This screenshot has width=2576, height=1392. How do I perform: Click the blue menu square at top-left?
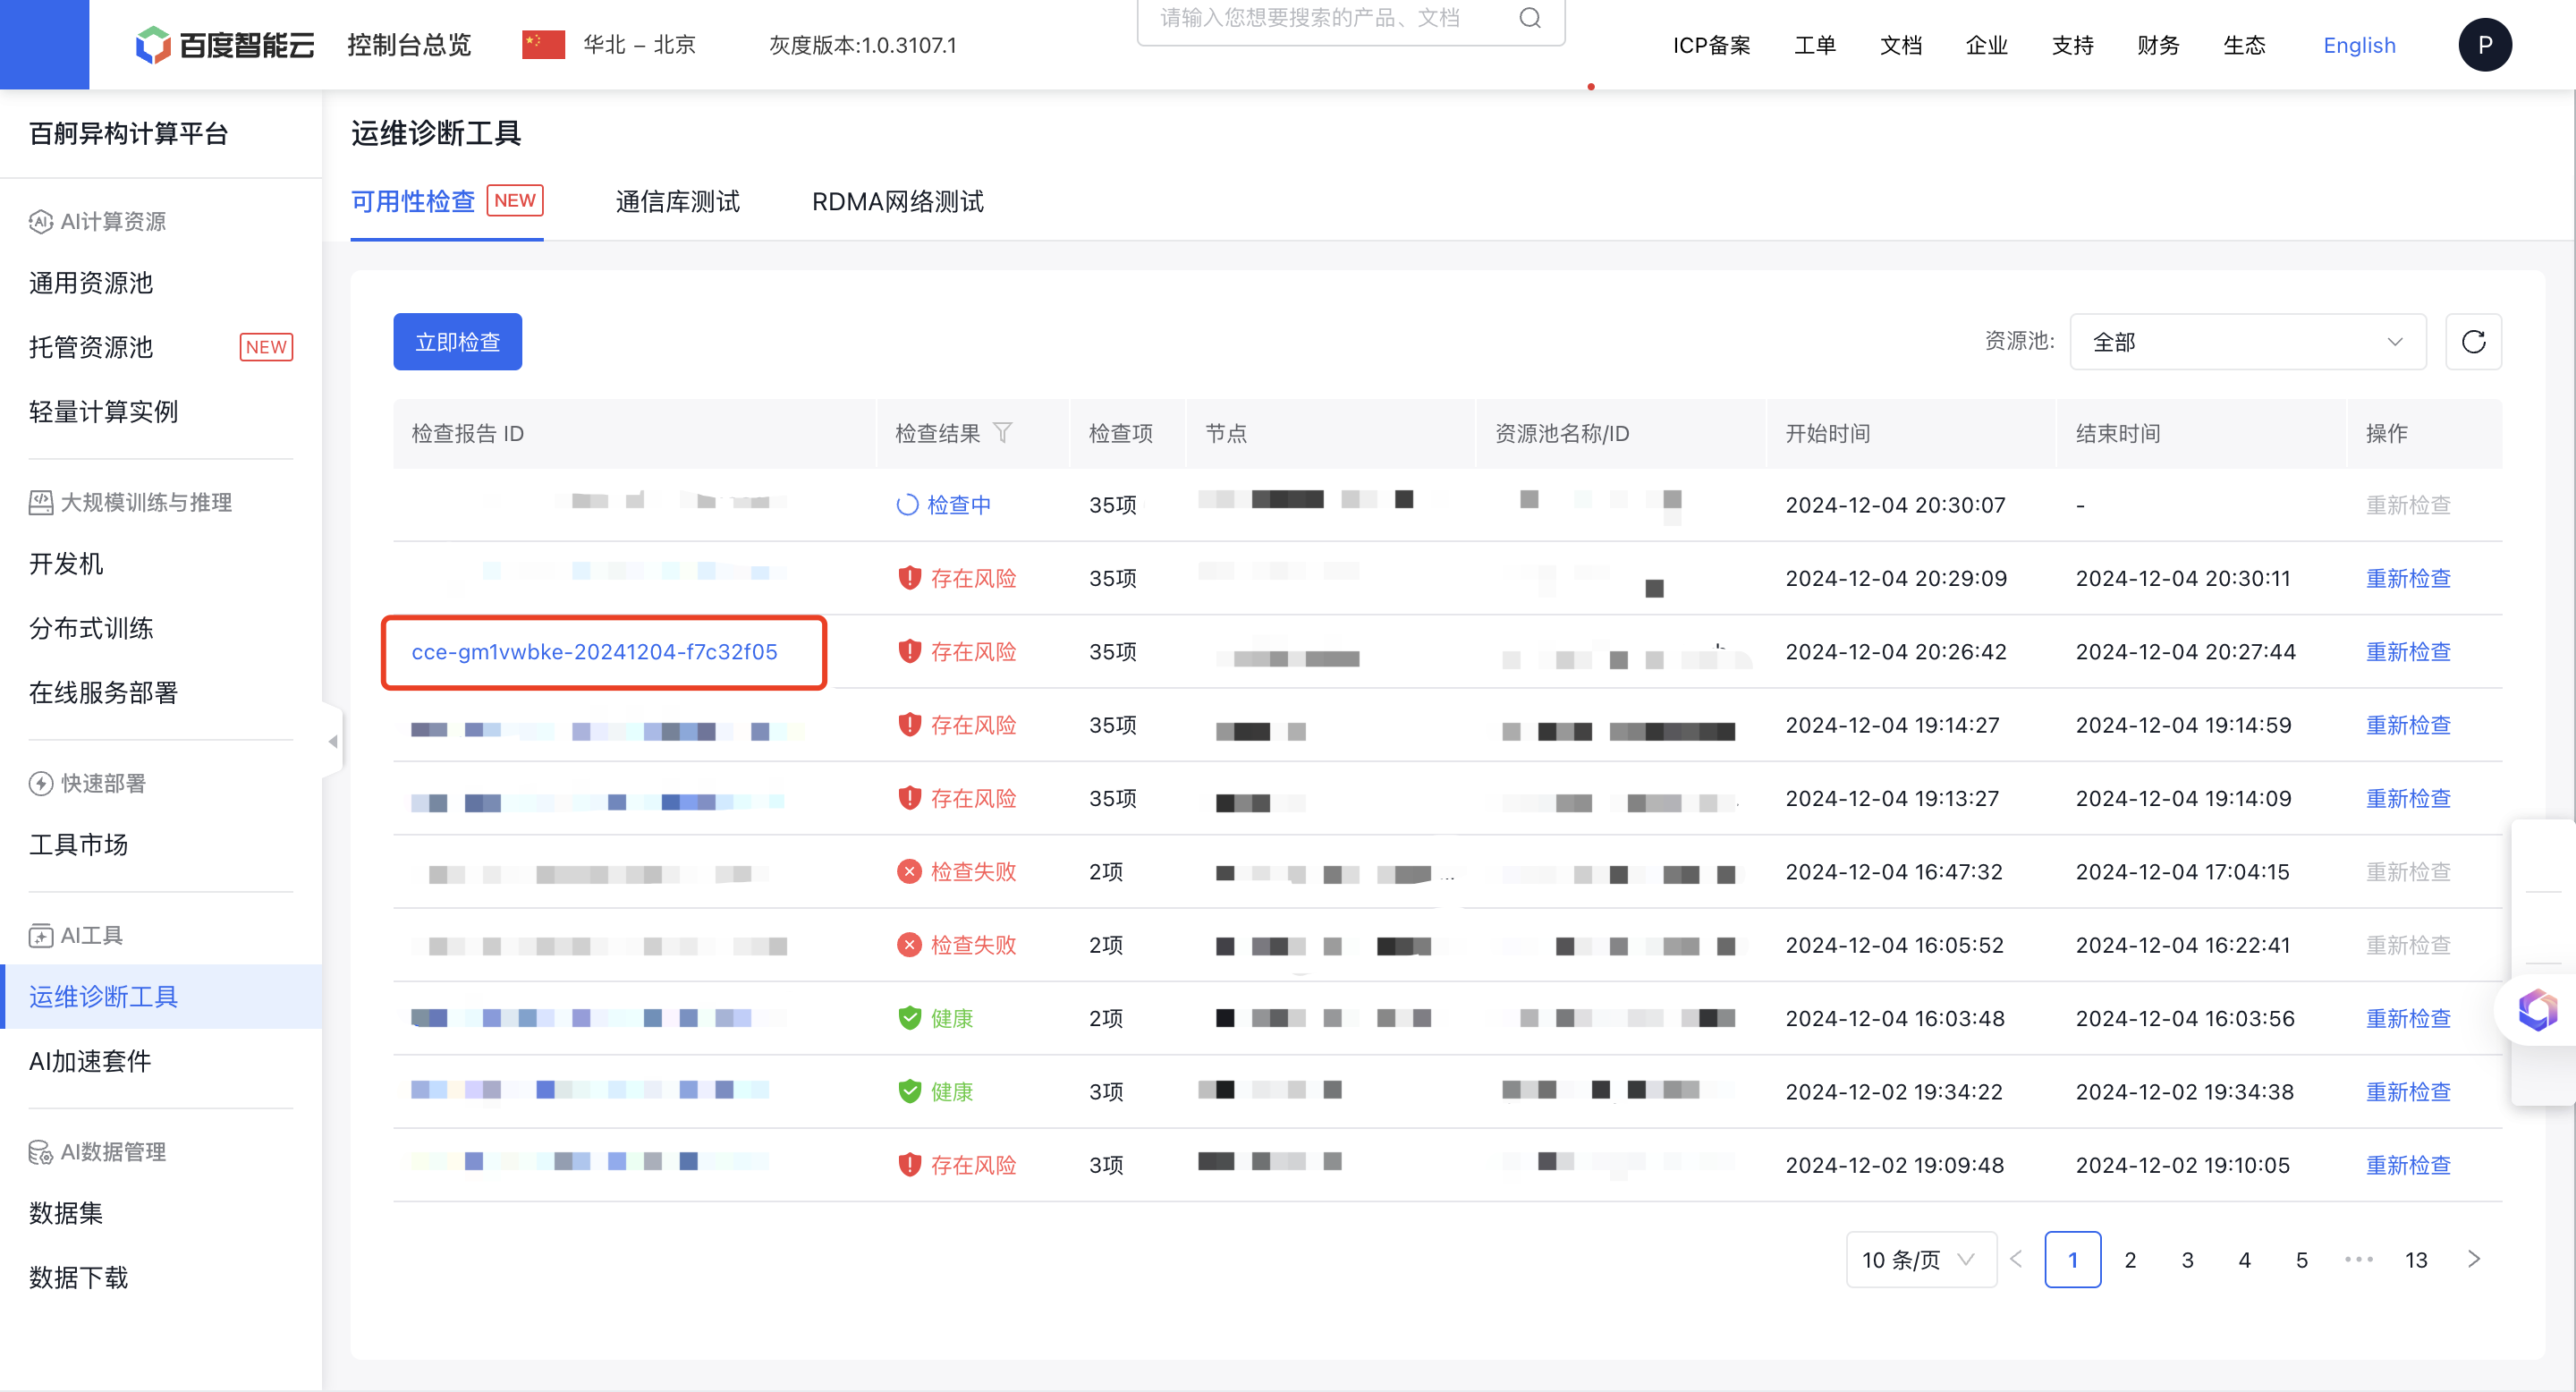[x=45, y=45]
